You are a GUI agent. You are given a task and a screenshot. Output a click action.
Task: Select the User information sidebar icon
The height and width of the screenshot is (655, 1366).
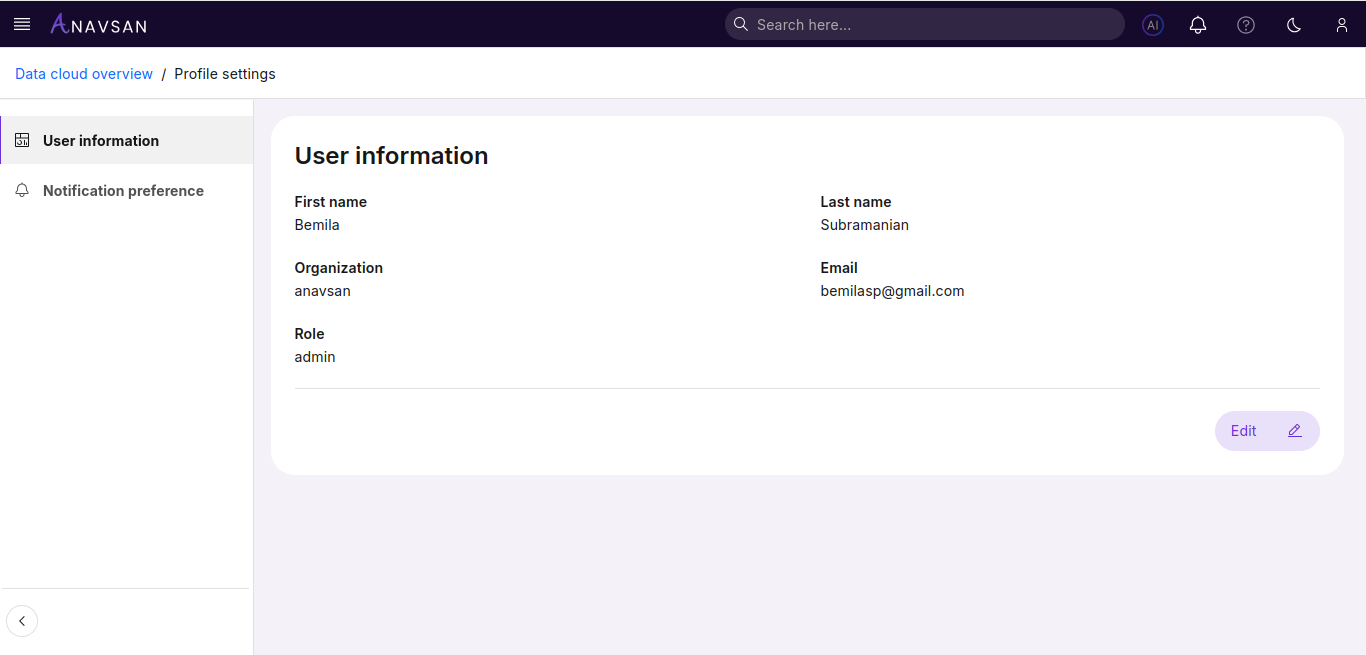[x=22, y=140]
